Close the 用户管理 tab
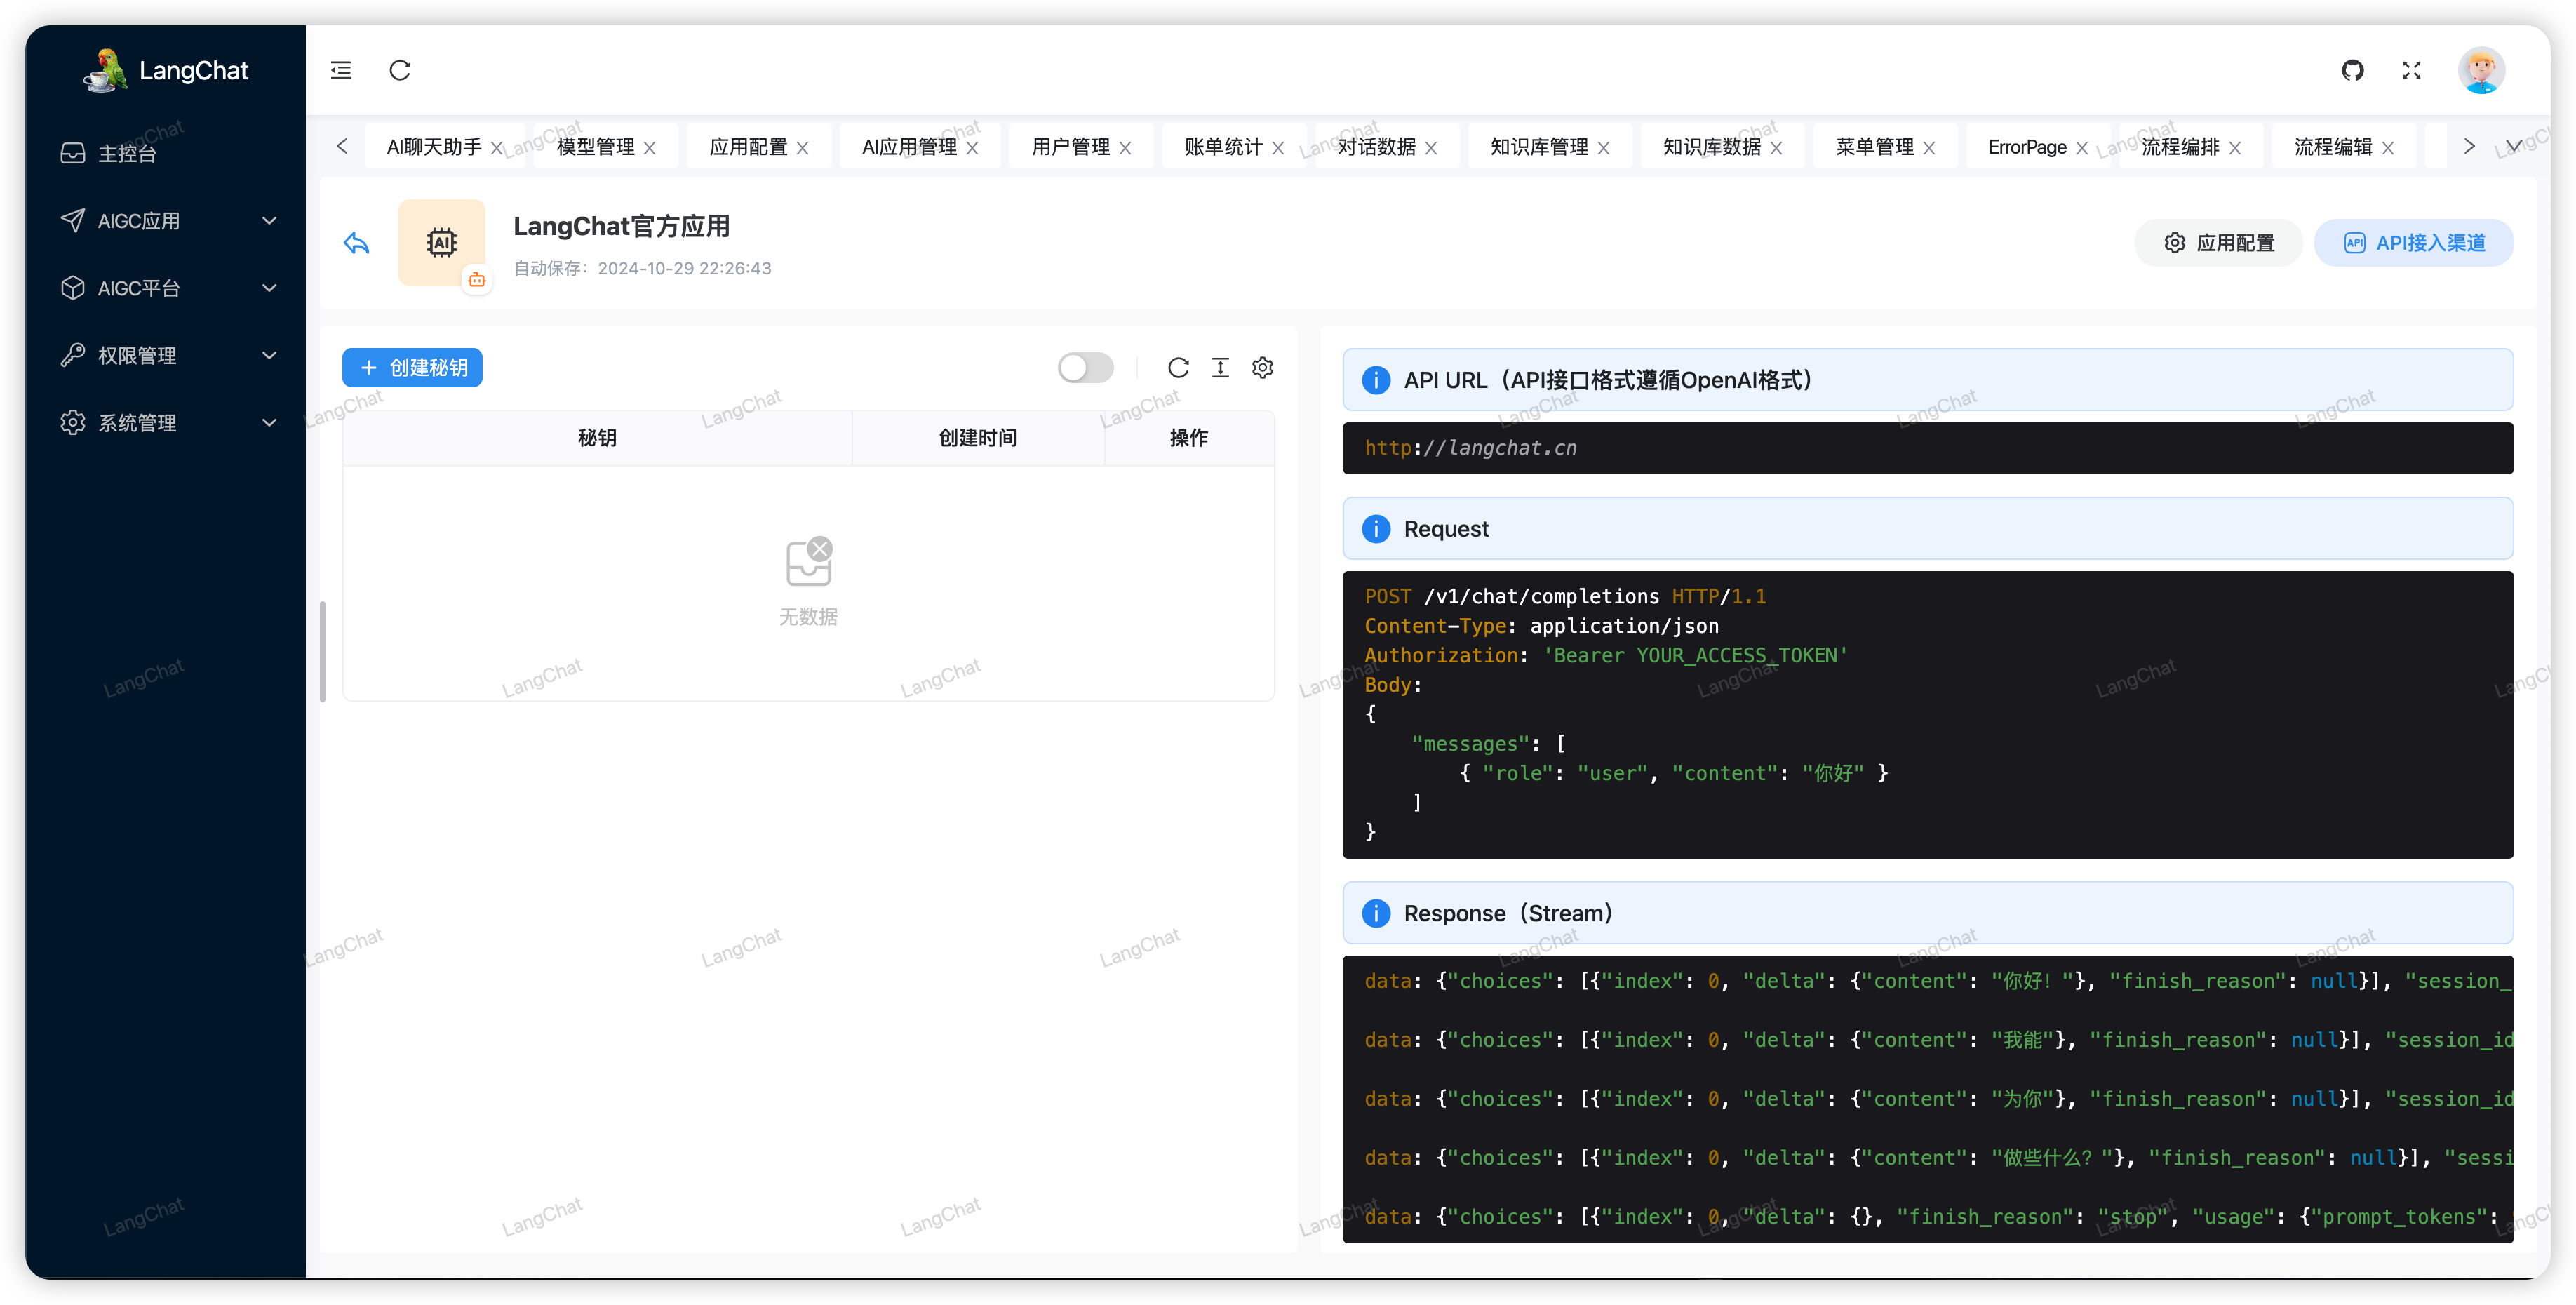 (1126, 148)
